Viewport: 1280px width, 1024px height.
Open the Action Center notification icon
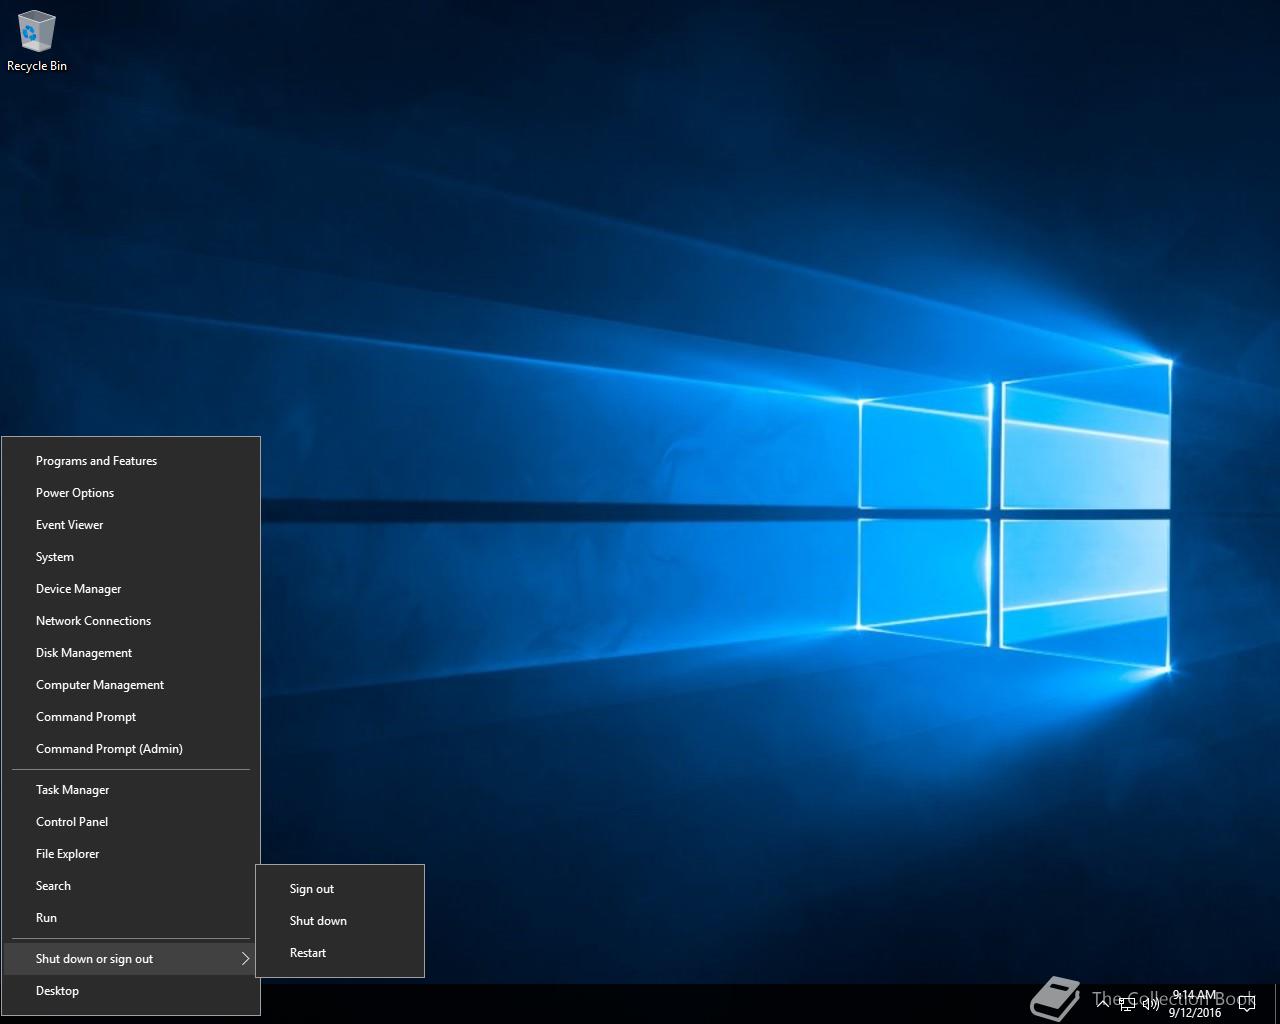pos(1247,1004)
